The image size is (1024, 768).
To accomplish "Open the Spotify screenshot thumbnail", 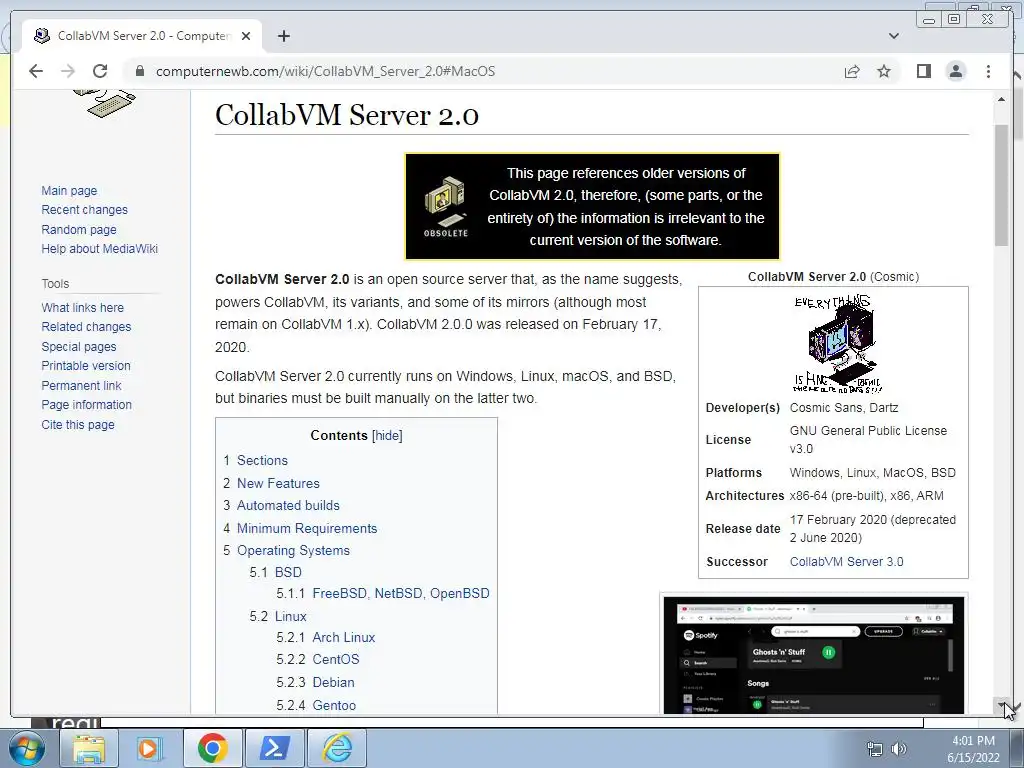I will 814,656.
